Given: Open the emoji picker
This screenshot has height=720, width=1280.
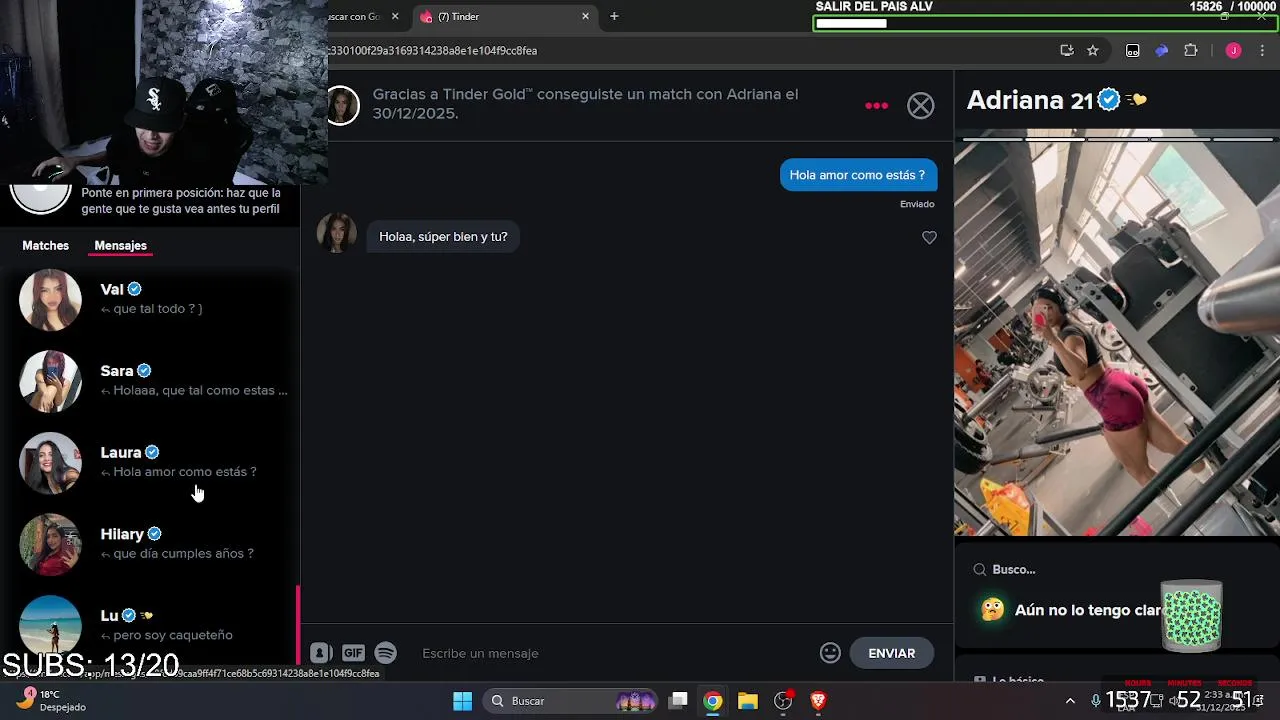Looking at the screenshot, I should pyautogui.click(x=830, y=653).
